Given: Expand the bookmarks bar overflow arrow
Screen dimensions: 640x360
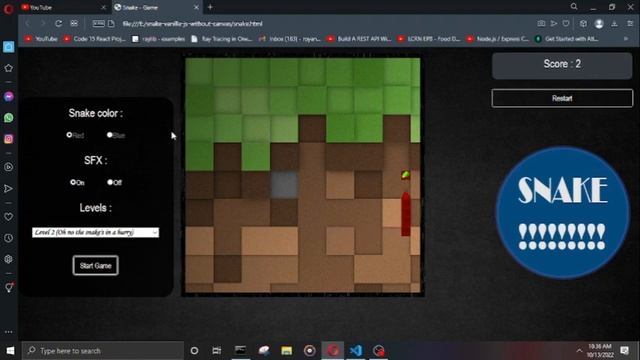Looking at the screenshot, I should 626,39.
